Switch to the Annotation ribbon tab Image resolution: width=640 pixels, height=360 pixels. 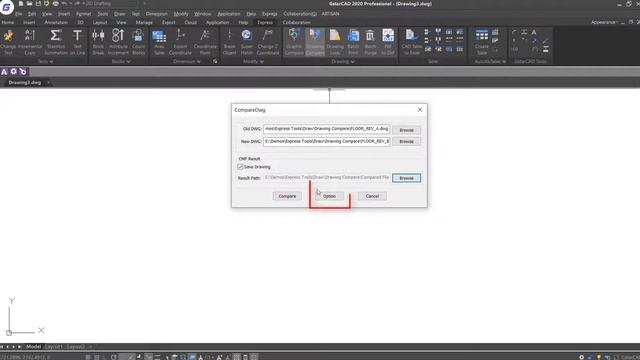click(x=56, y=22)
